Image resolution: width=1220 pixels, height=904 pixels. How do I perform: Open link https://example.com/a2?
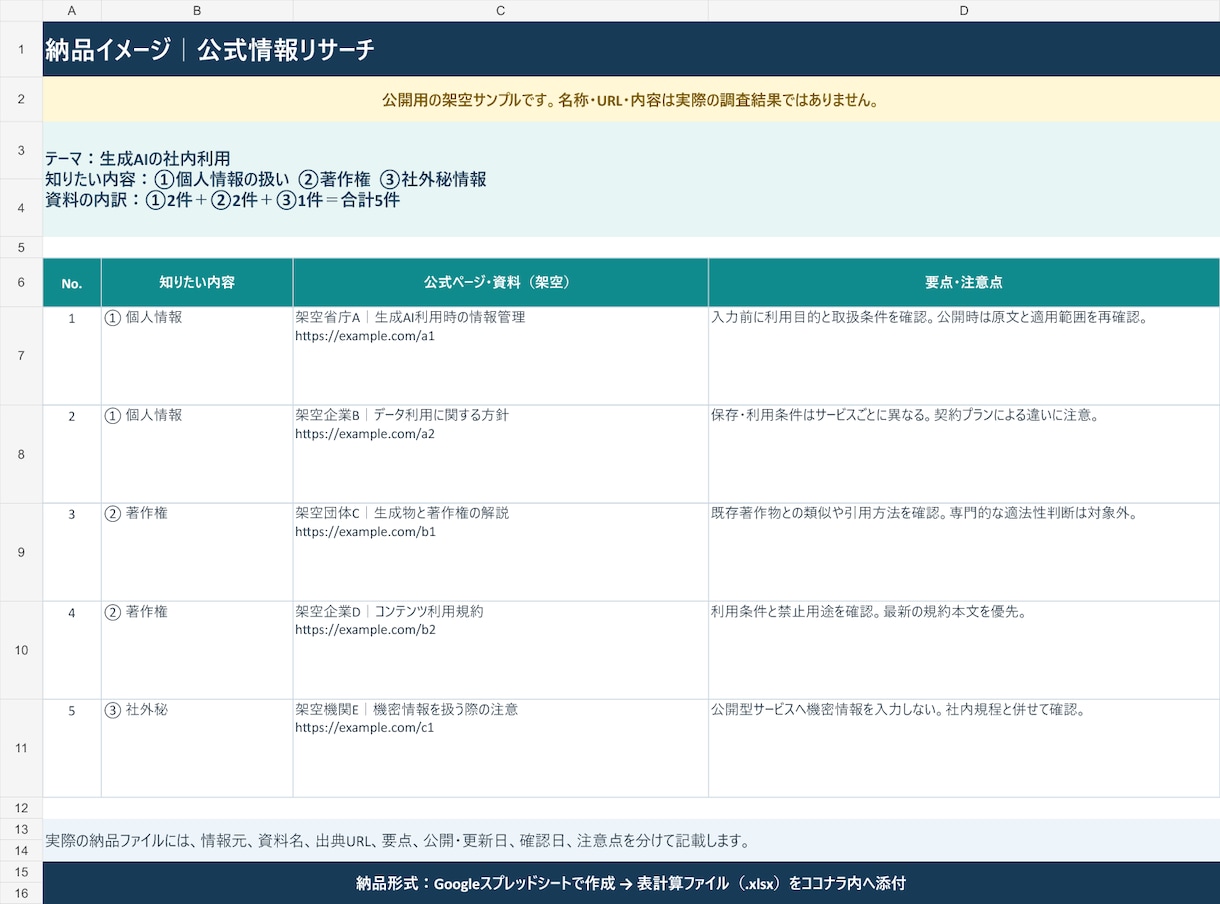(365, 434)
